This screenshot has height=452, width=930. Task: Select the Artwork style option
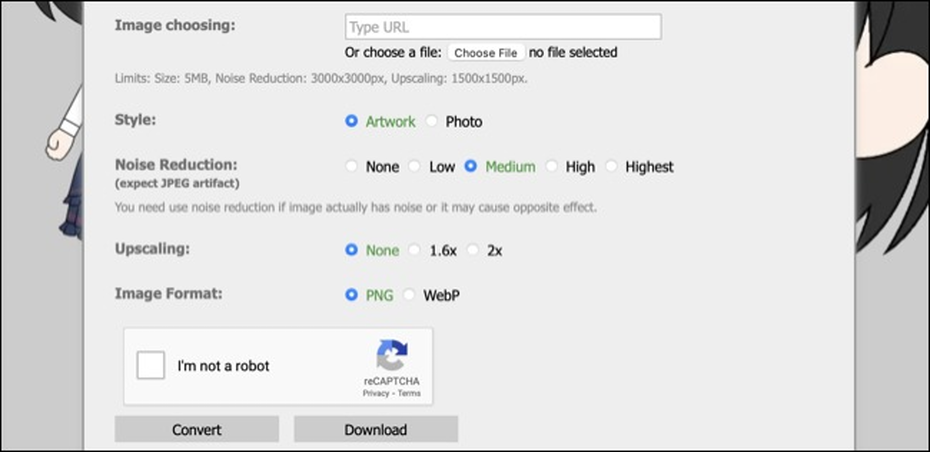351,122
